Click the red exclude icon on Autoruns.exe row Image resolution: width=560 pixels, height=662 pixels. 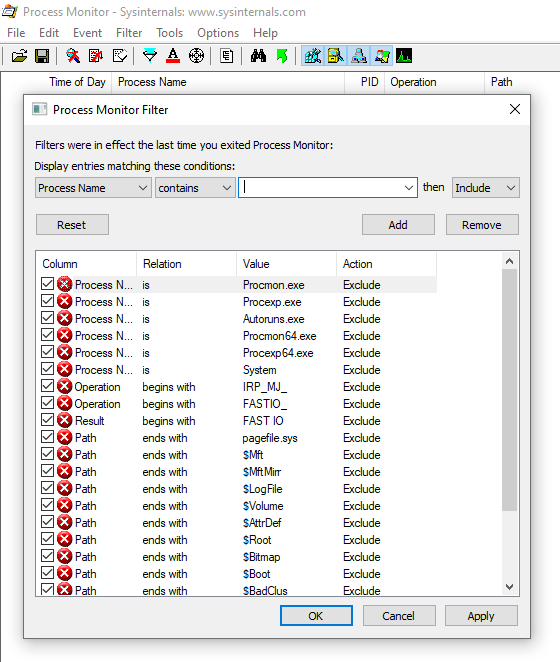coord(65,318)
